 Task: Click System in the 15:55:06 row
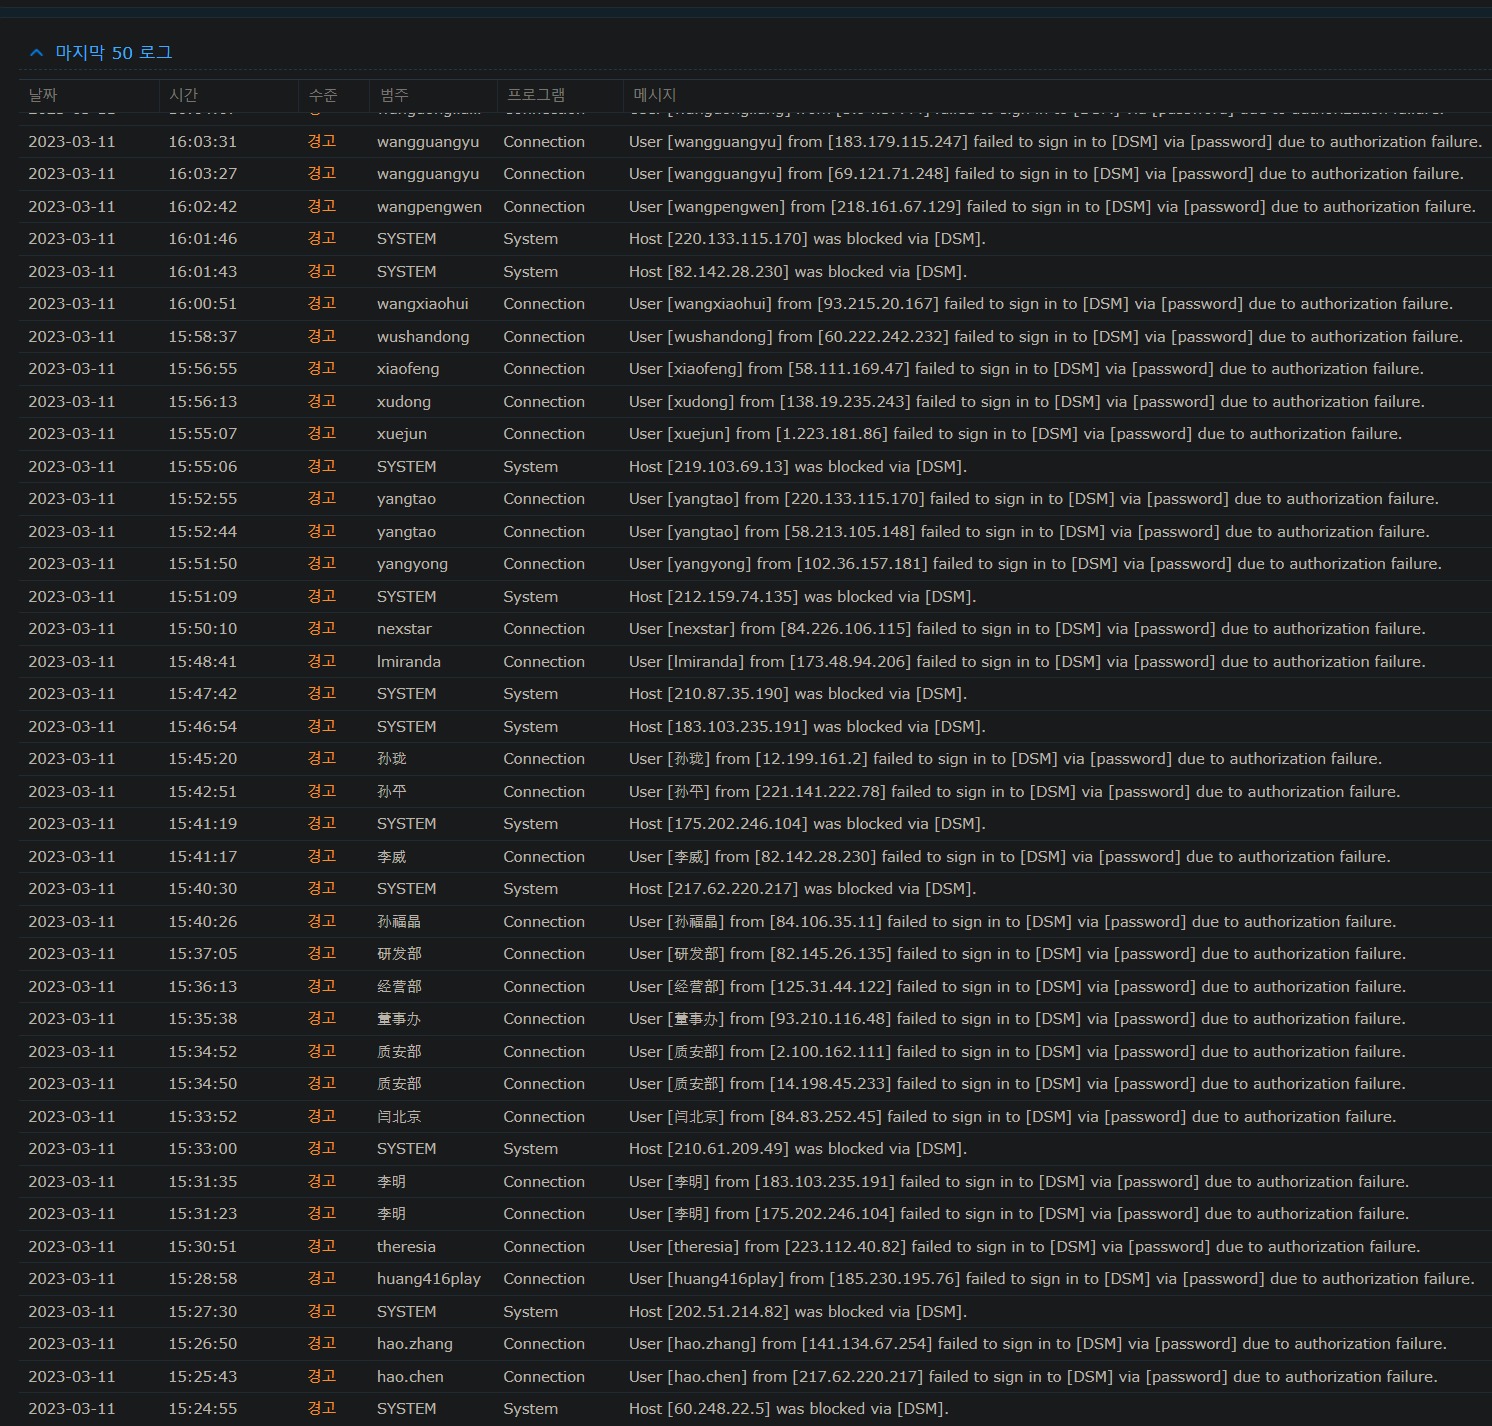coord(531,467)
